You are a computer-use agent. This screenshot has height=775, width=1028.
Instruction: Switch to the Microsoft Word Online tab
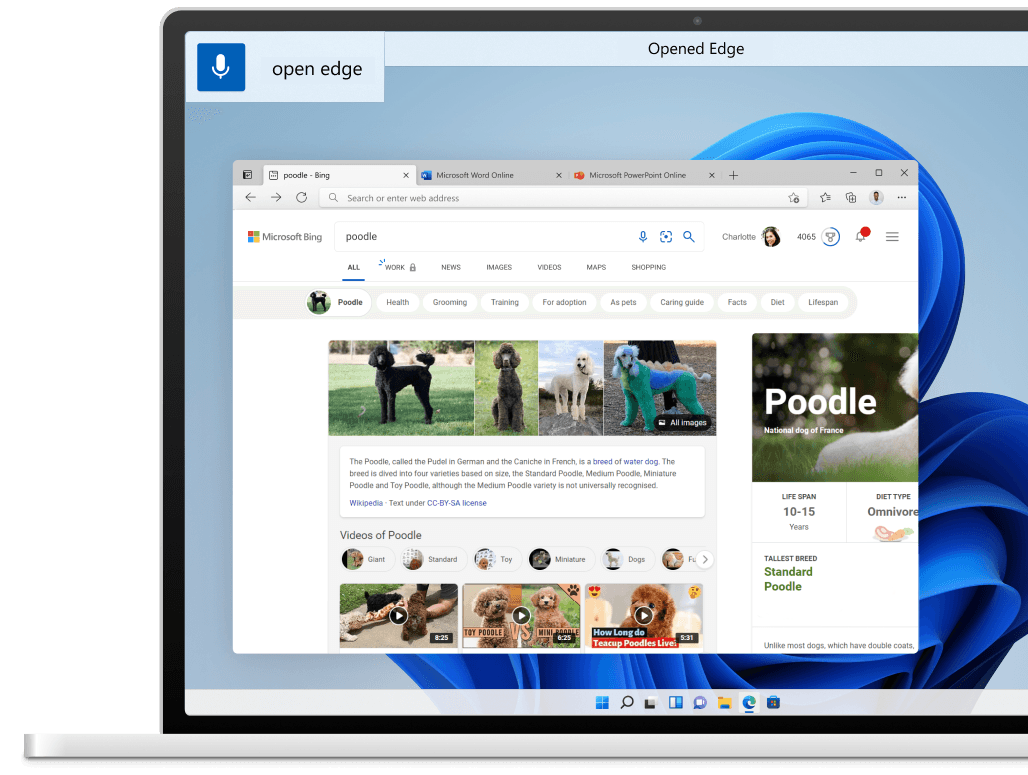tap(492, 175)
